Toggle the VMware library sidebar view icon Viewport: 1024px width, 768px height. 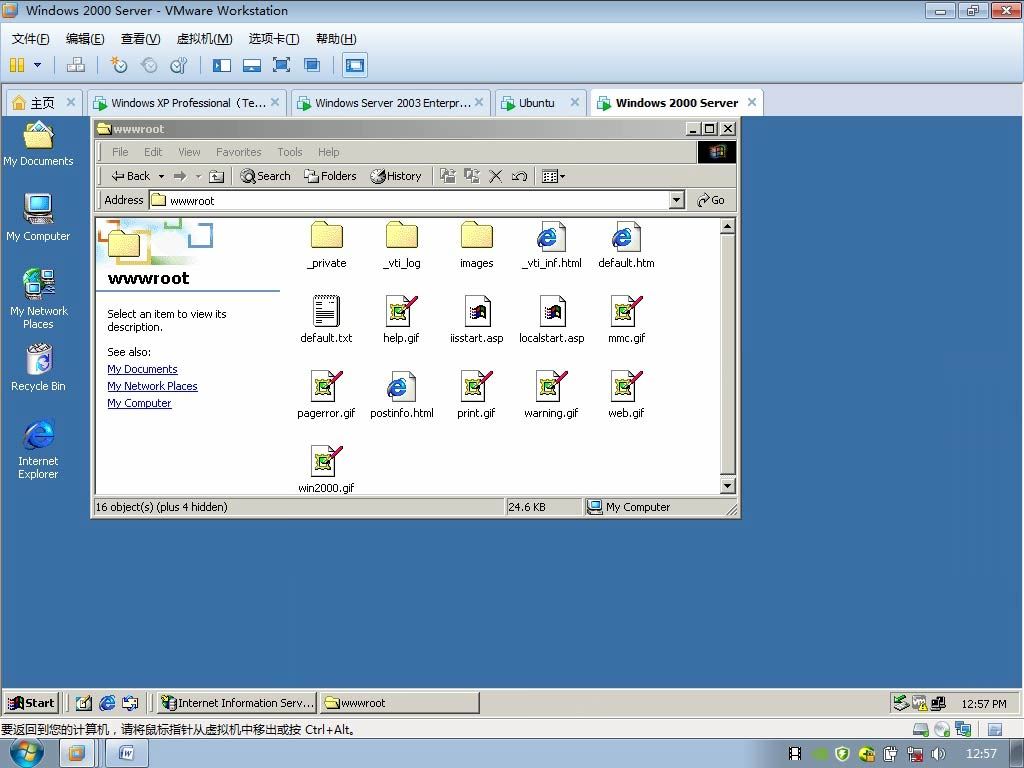pyautogui.click(x=222, y=65)
